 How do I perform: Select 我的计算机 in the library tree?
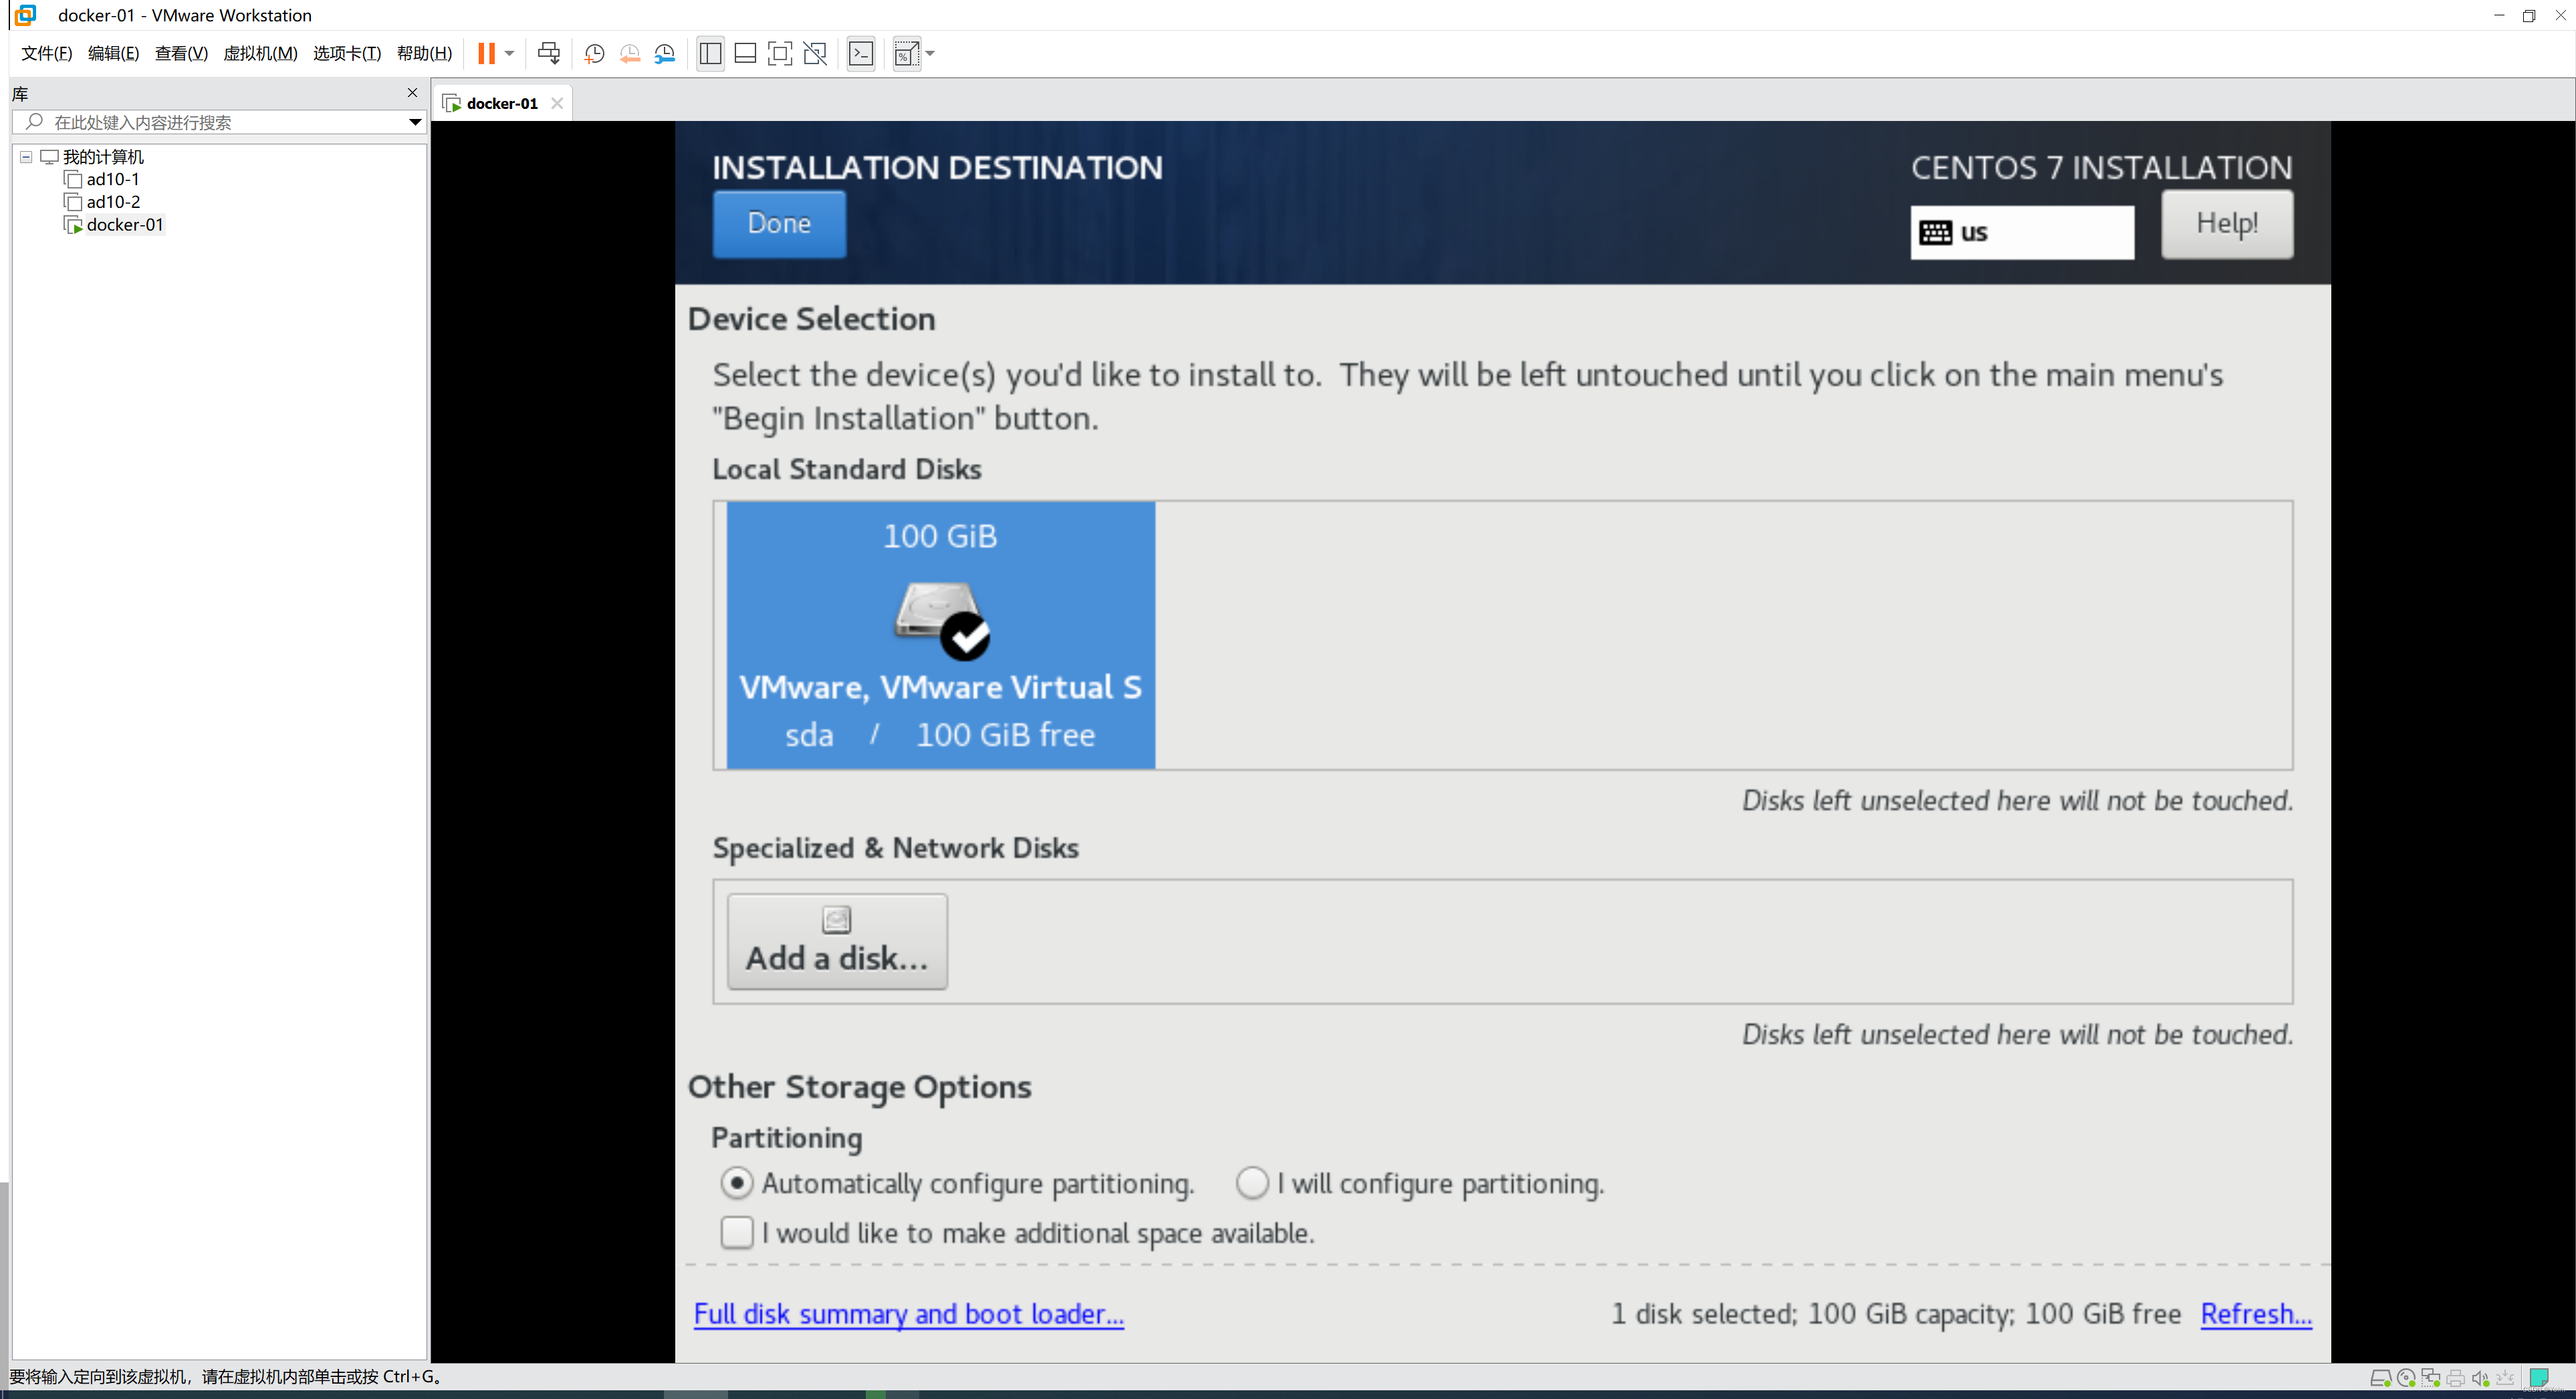[x=103, y=157]
